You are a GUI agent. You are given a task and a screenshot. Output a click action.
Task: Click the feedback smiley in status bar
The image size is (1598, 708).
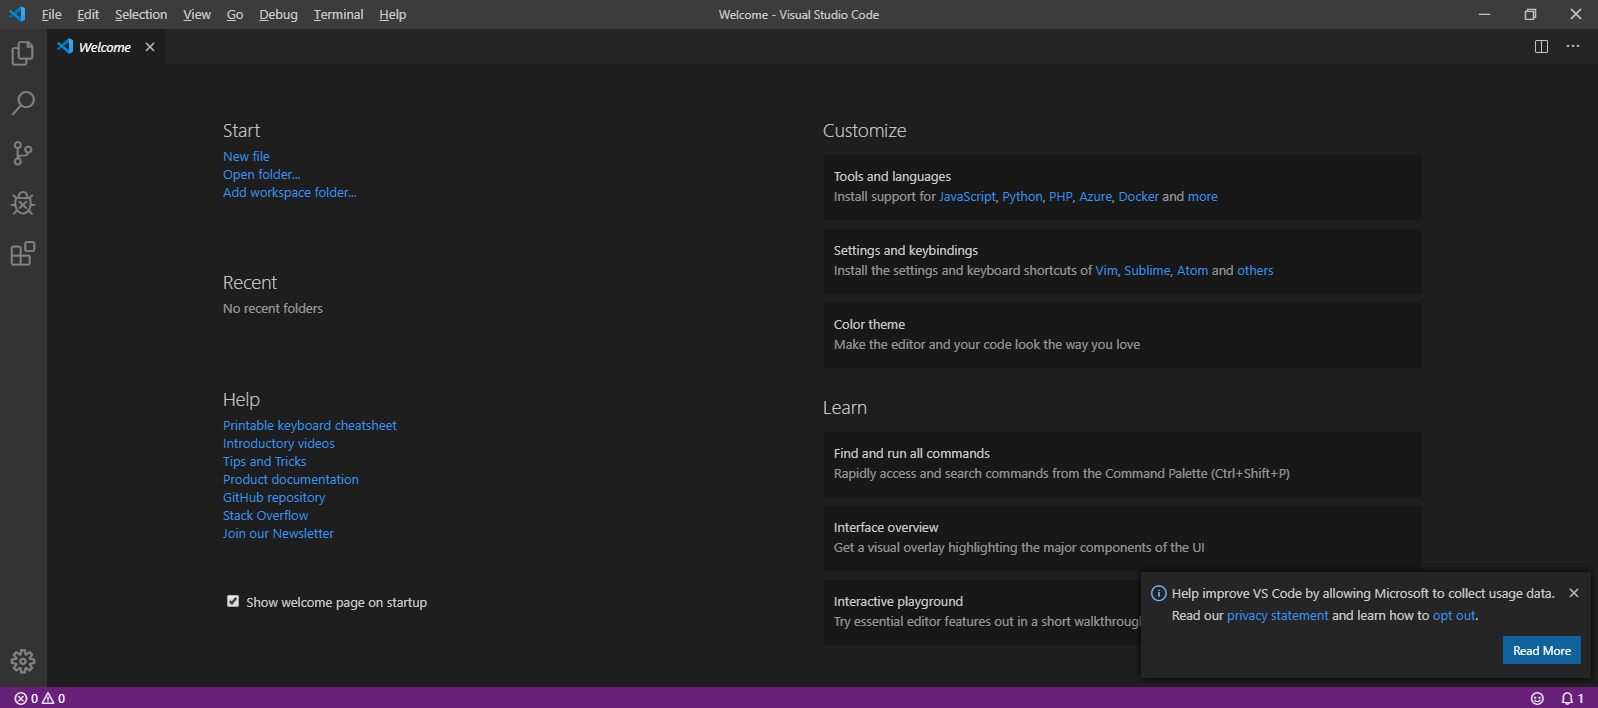coord(1537,698)
